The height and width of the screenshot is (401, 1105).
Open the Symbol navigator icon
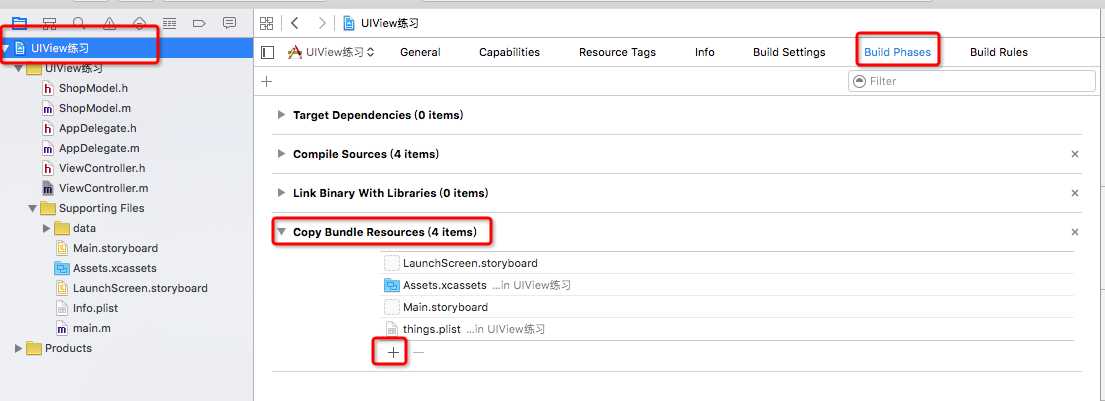(49, 23)
